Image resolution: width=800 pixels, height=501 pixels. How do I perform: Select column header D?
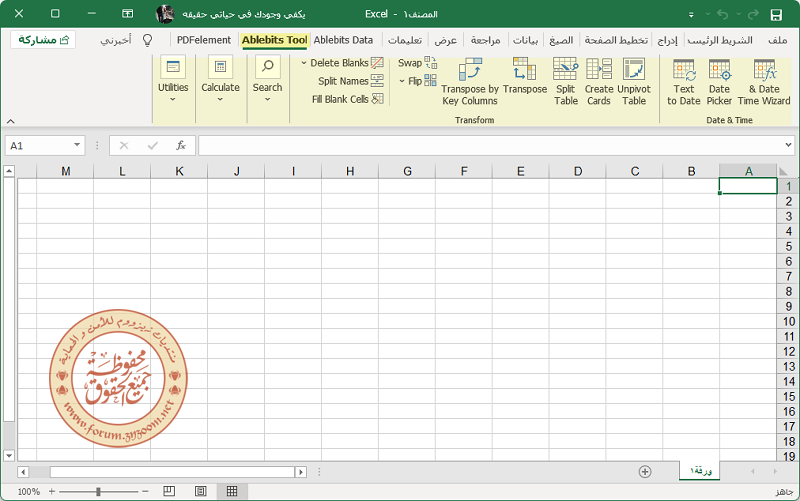[578, 171]
